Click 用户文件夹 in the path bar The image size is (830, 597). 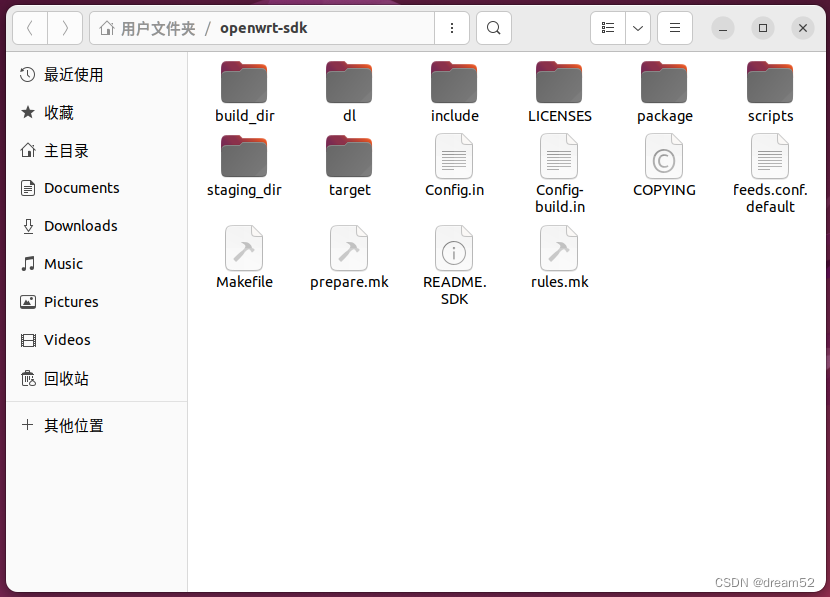(158, 28)
